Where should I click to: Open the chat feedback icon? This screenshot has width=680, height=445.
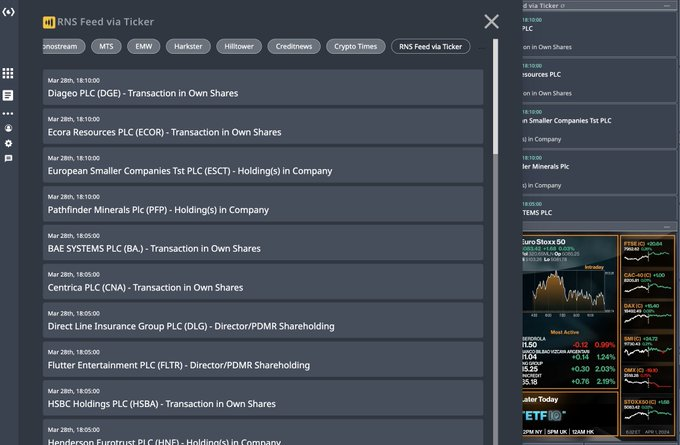pos(8,158)
